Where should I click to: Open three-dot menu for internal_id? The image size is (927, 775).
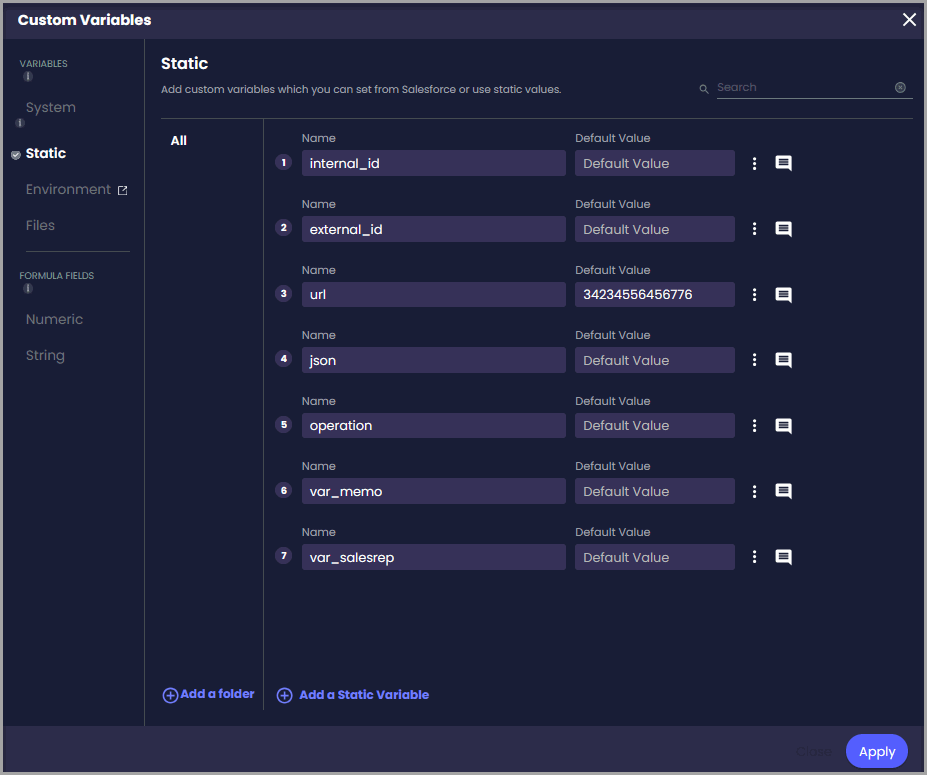754,164
